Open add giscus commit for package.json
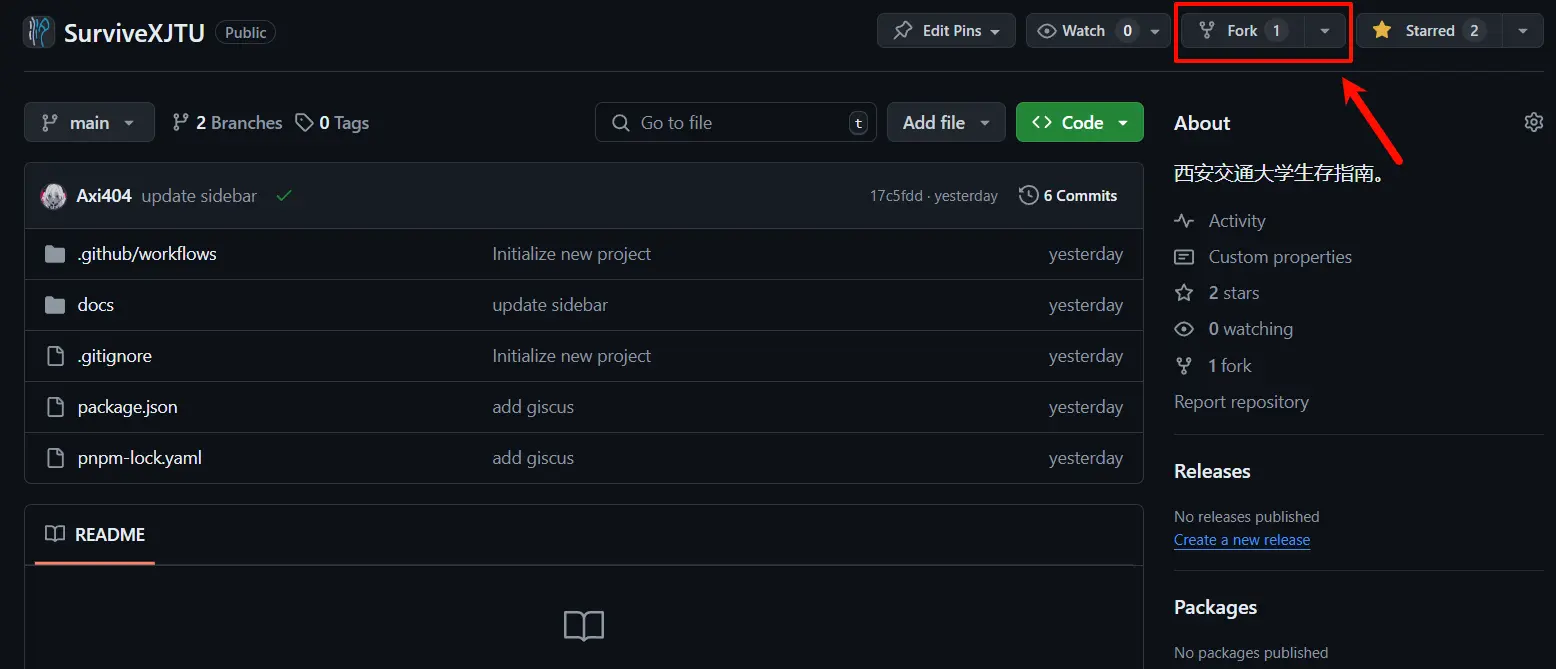This screenshot has height=669, width=1556. pyautogui.click(x=533, y=407)
